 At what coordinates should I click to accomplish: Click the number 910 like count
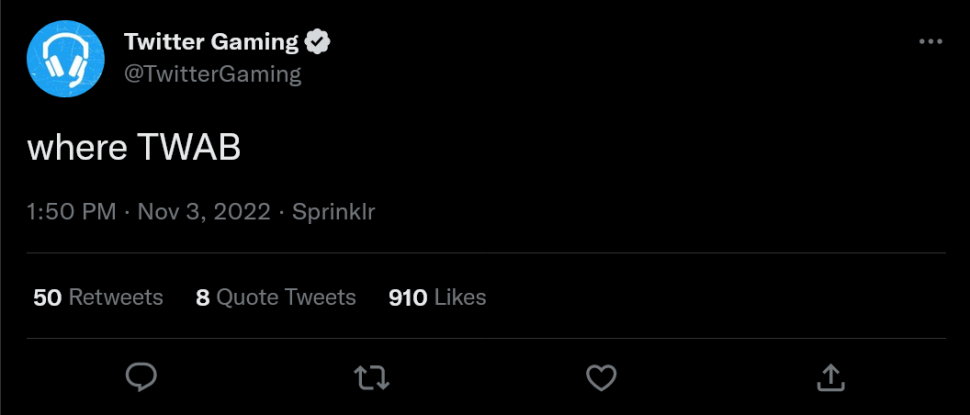(x=408, y=297)
